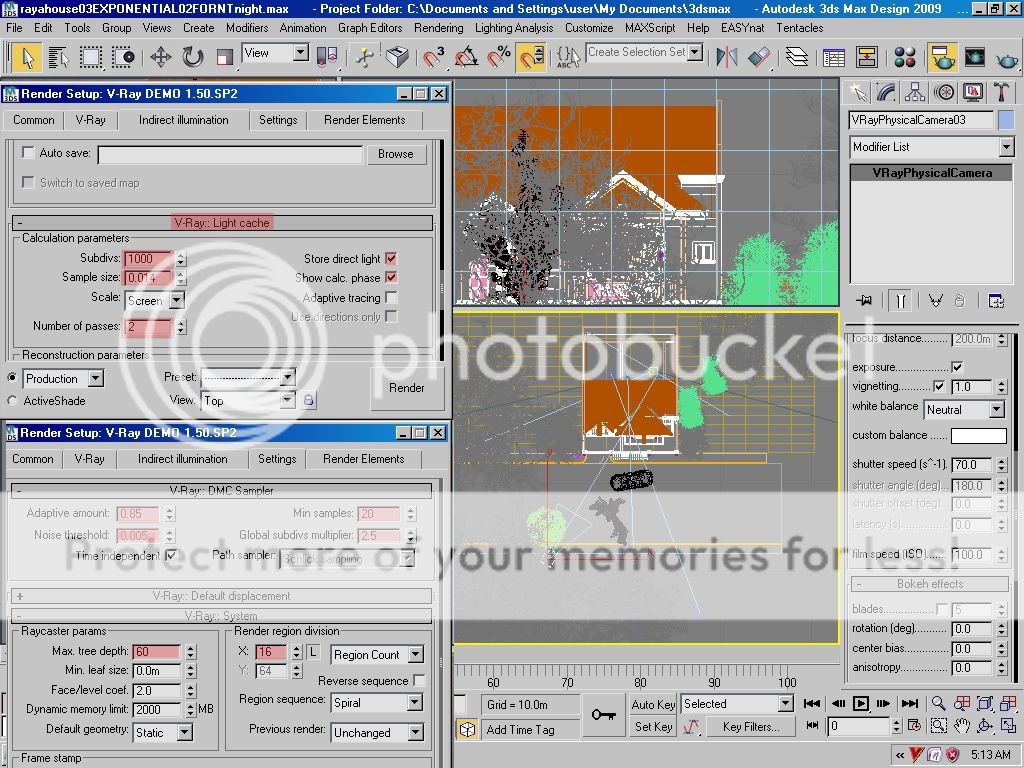The height and width of the screenshot is (768, 1024).
Task: Toggle Show calc. phase checkbox
Action: click(x=391, y=278)
